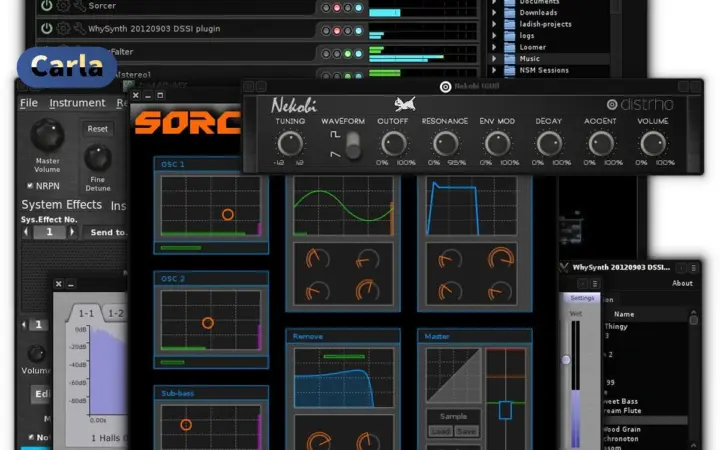Open the About menu in WhySynth window
720x450 pixels.
[682, 283]
